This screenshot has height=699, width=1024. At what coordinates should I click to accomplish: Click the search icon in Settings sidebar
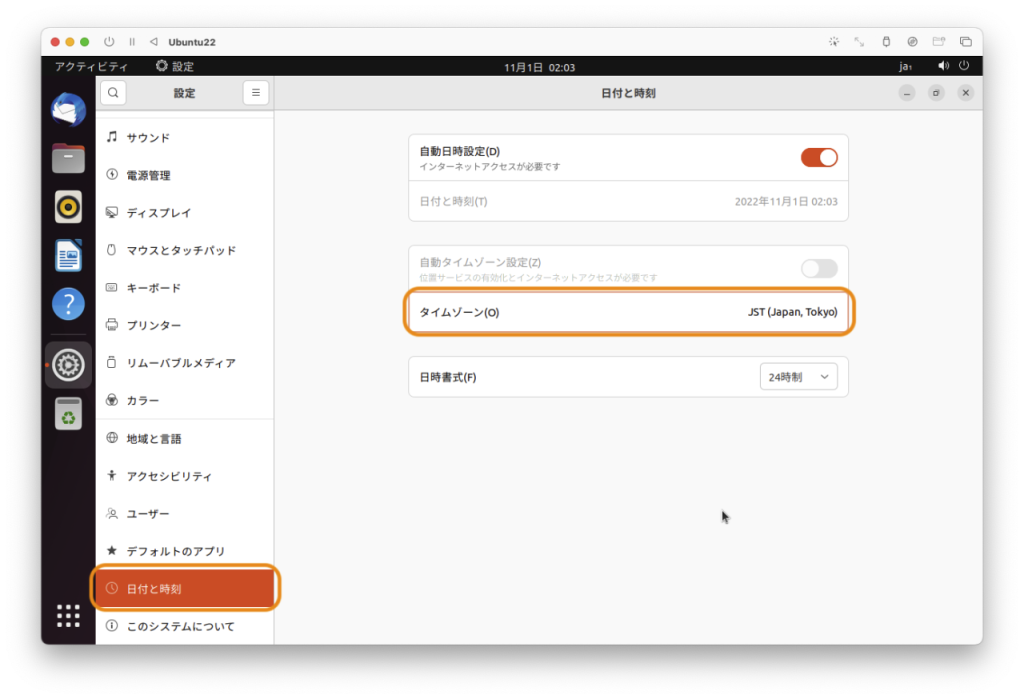(113, 93)
